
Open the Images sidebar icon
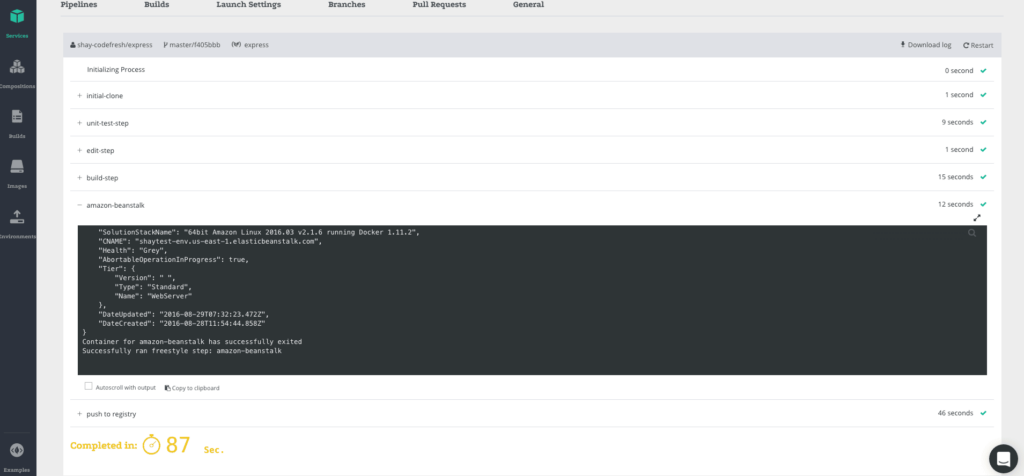[17, 168]
